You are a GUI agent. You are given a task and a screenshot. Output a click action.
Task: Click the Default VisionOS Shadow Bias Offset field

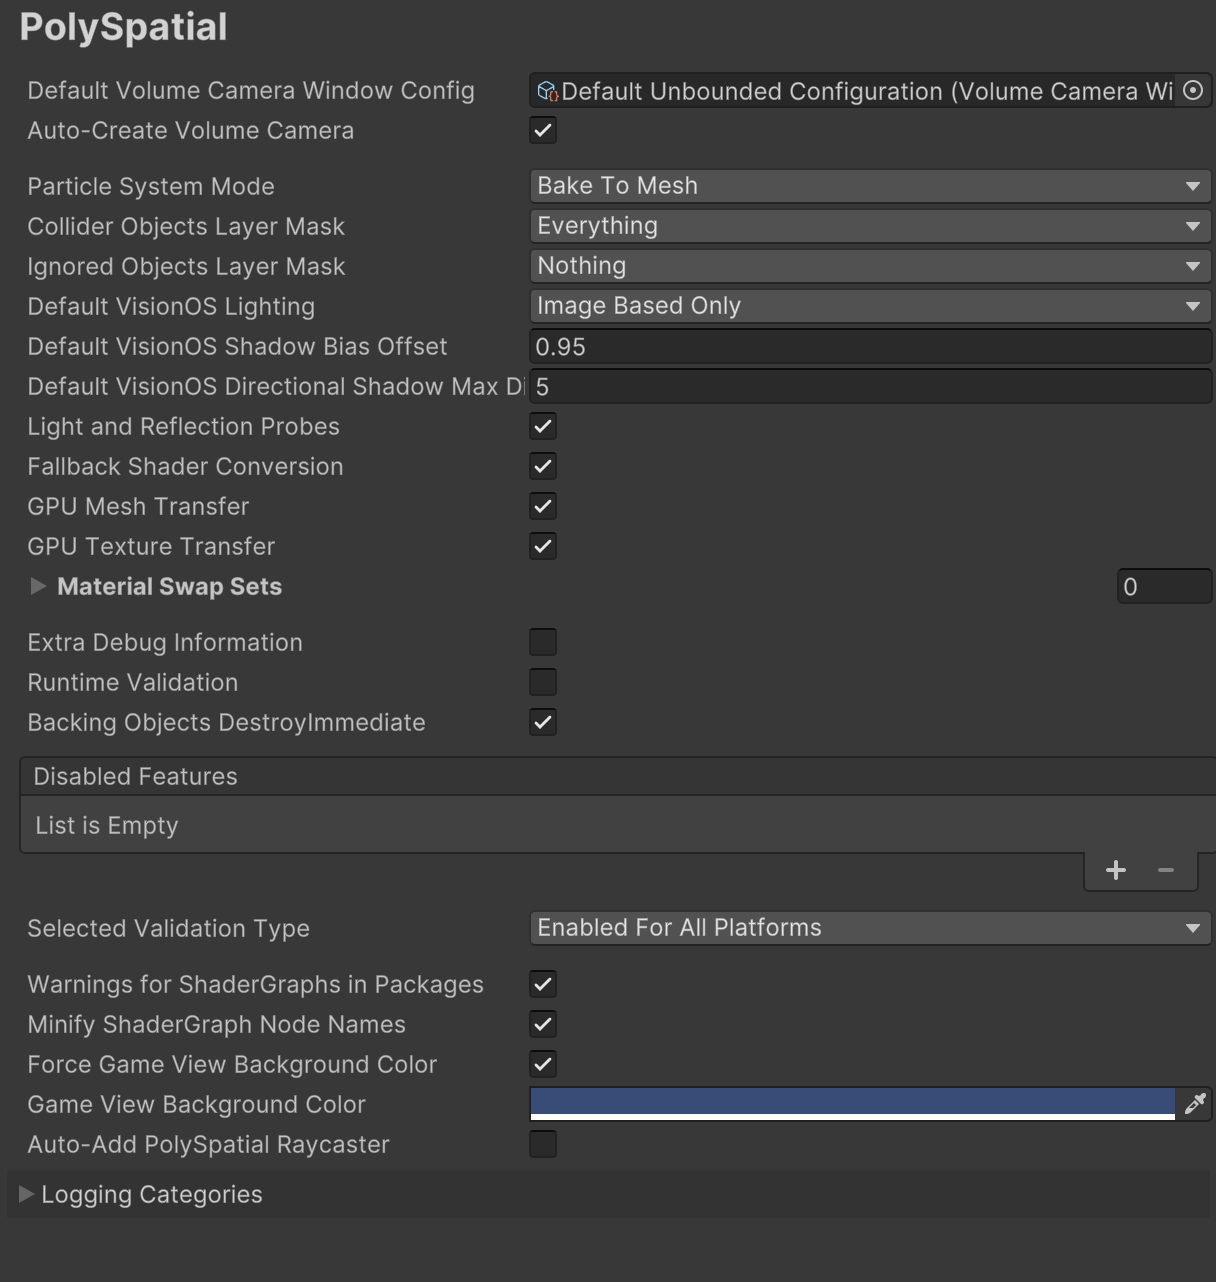[870, 346]
